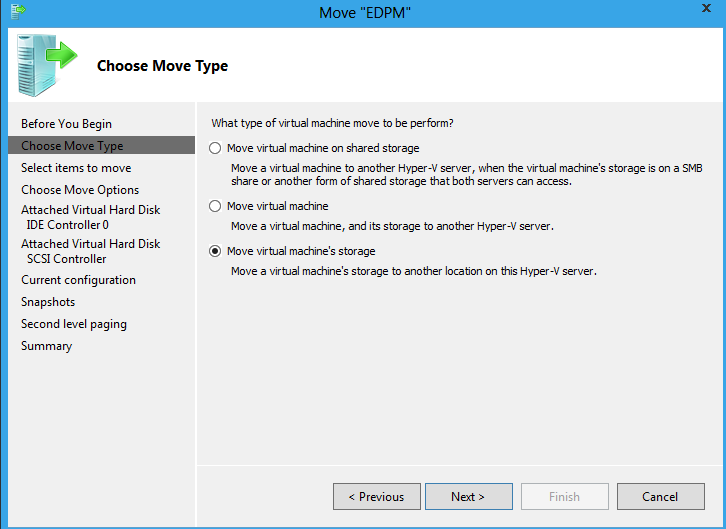Close the Move EDPM dialog
This screenshot has height=529, width=726.
coord(706,8)
